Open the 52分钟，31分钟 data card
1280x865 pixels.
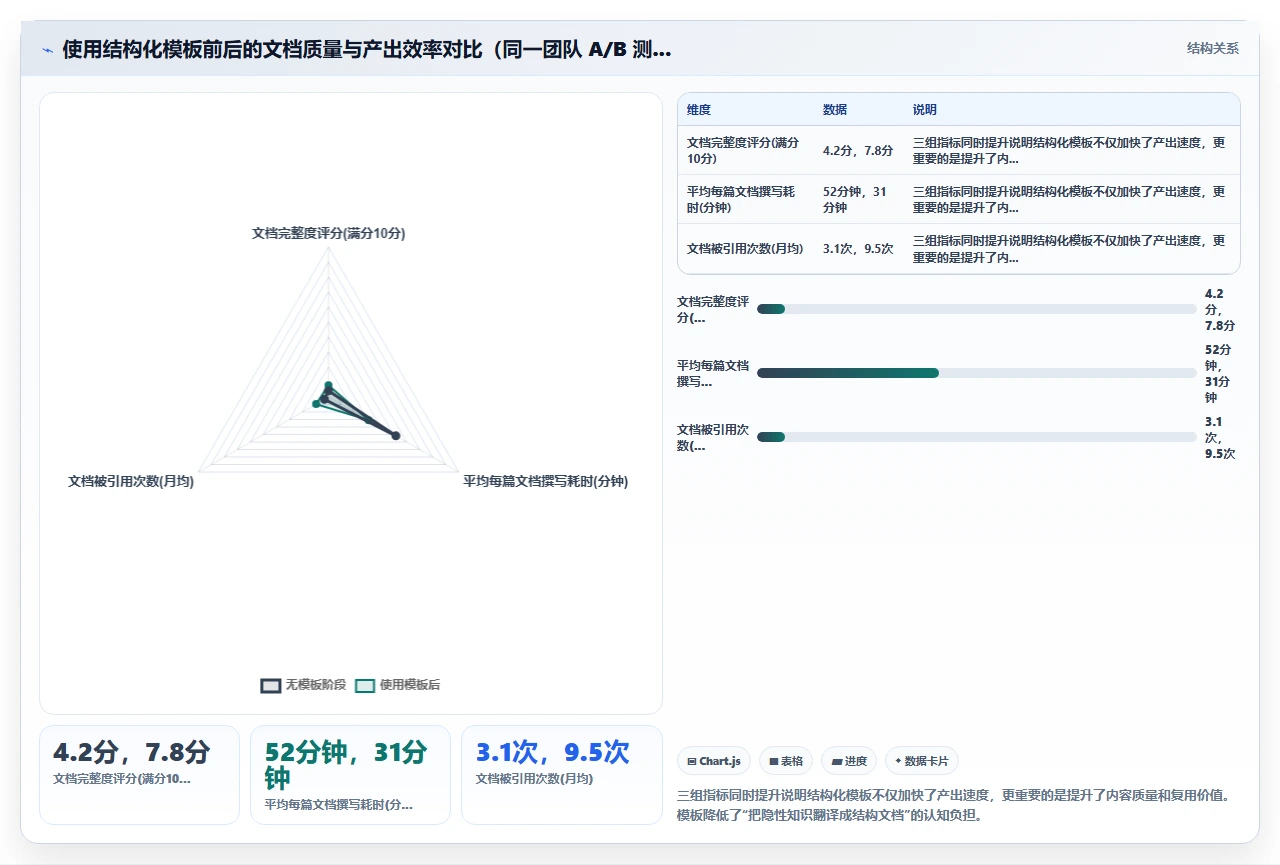[x=350, y=775]
